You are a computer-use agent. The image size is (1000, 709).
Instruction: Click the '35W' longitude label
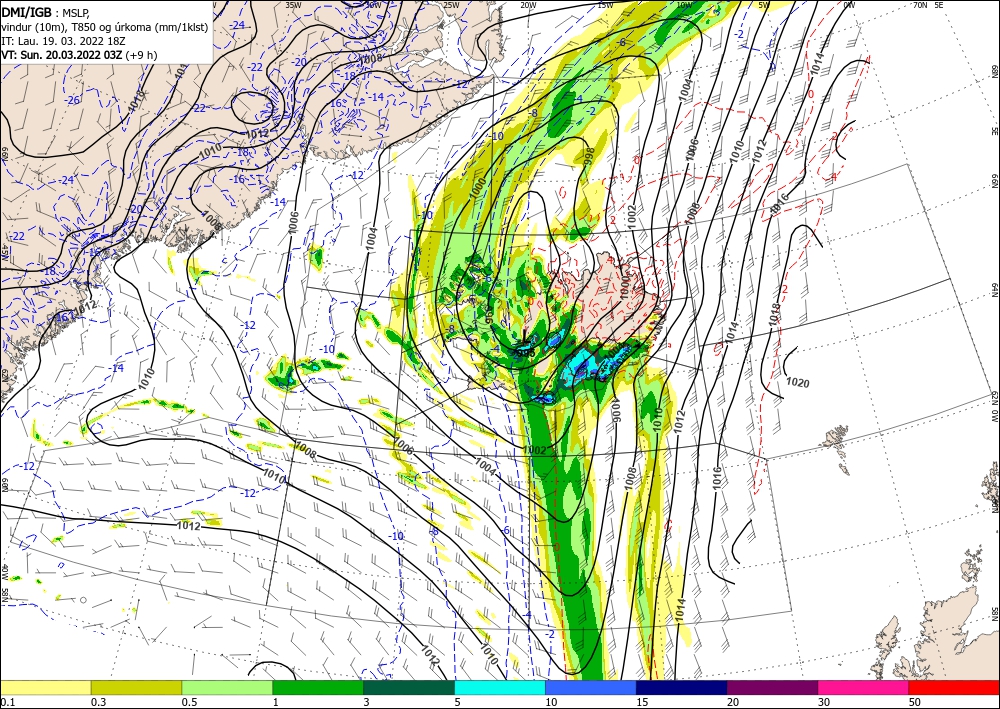click(x=293, y=4)
